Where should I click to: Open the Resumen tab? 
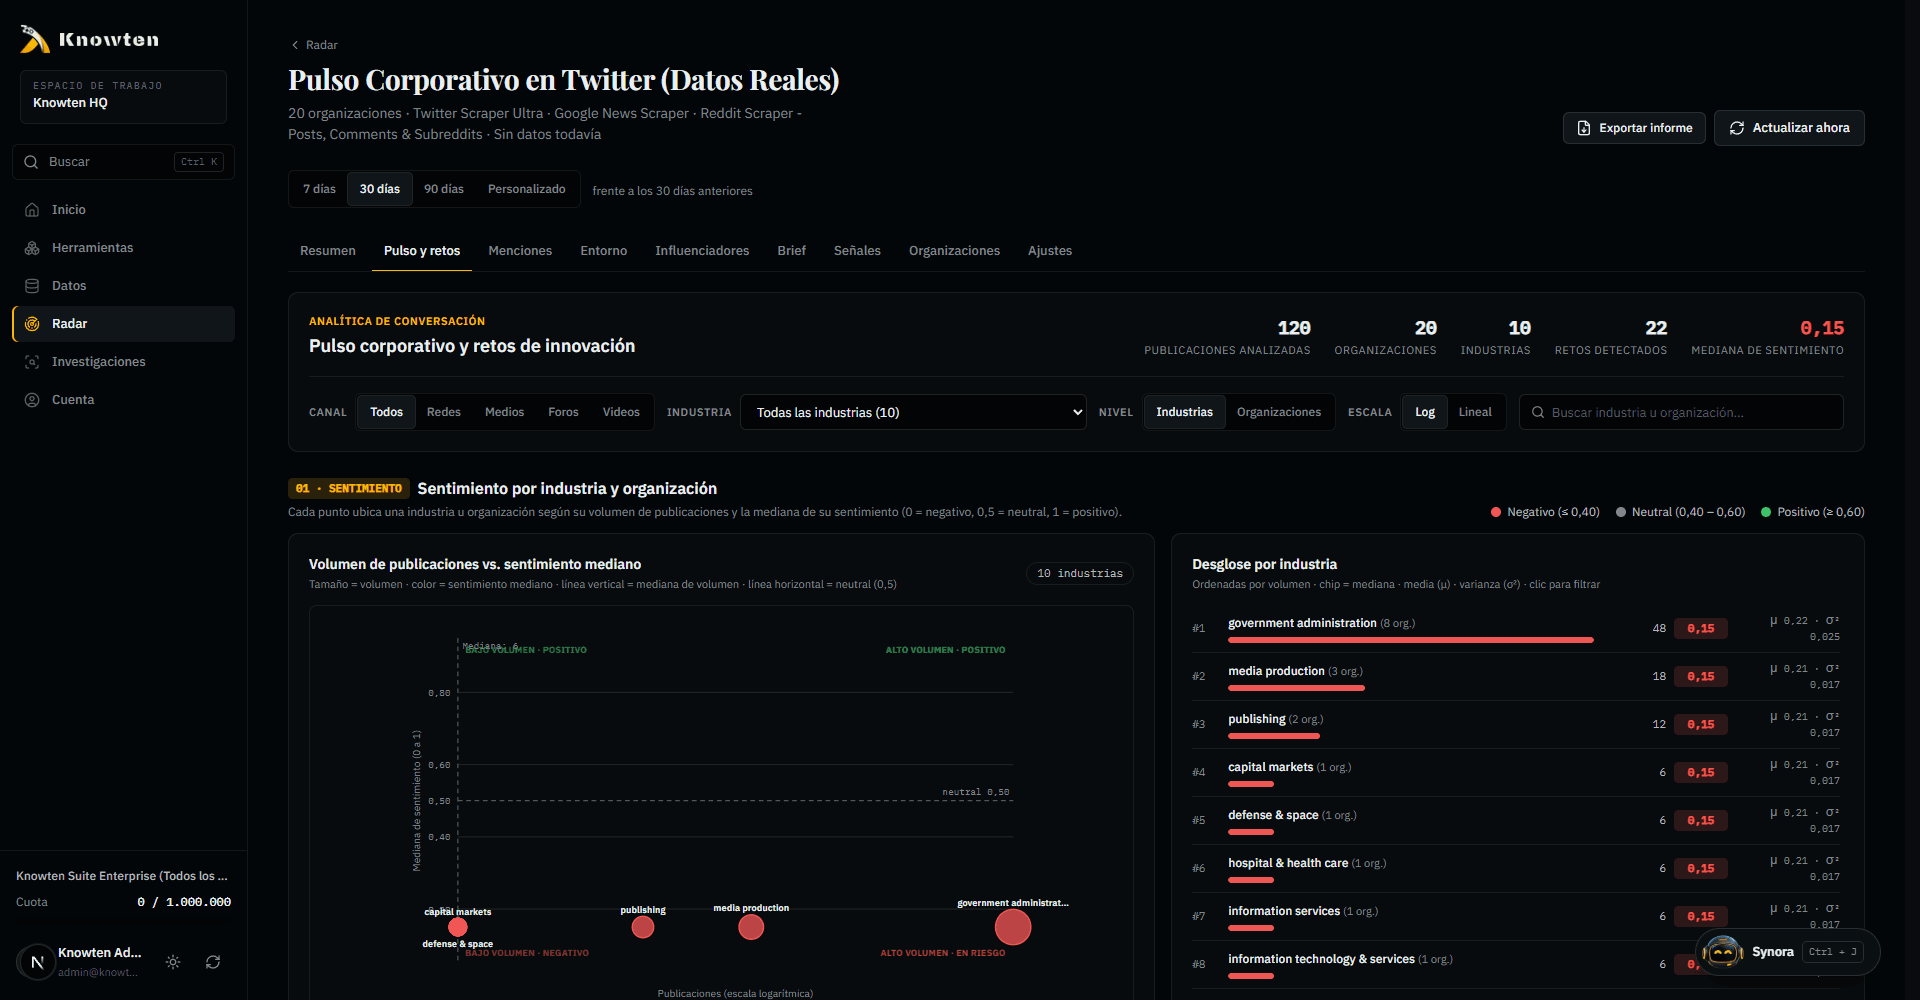pyautogui.click(x=328, y=251)
